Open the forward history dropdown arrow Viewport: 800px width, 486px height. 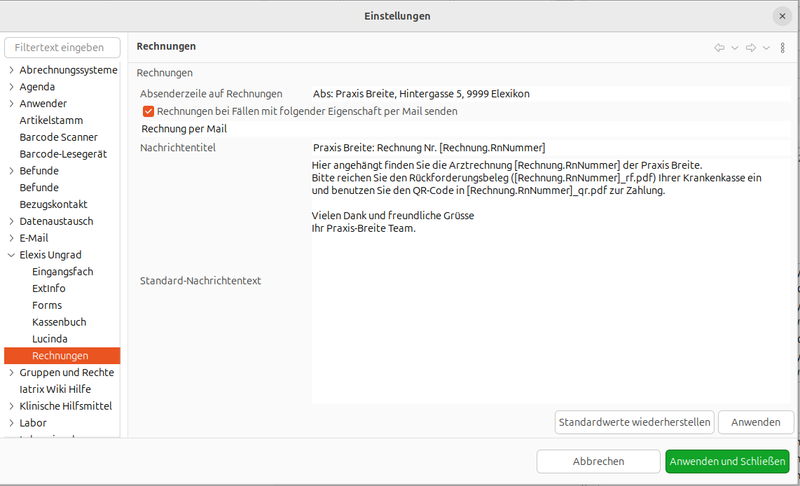766,47
